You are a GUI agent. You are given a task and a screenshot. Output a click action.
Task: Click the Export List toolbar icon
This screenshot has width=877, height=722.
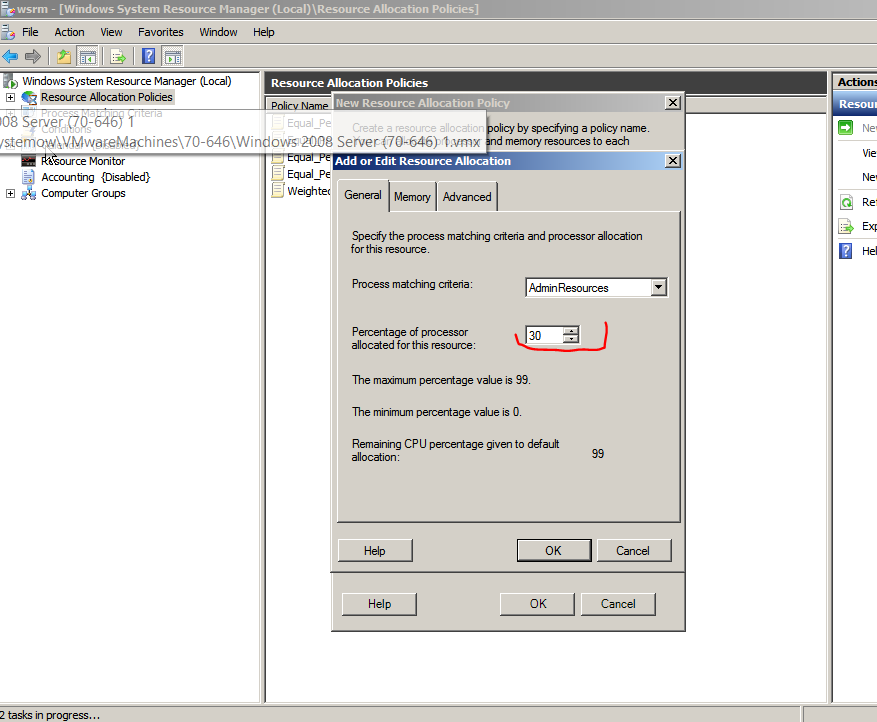(118, 56)
